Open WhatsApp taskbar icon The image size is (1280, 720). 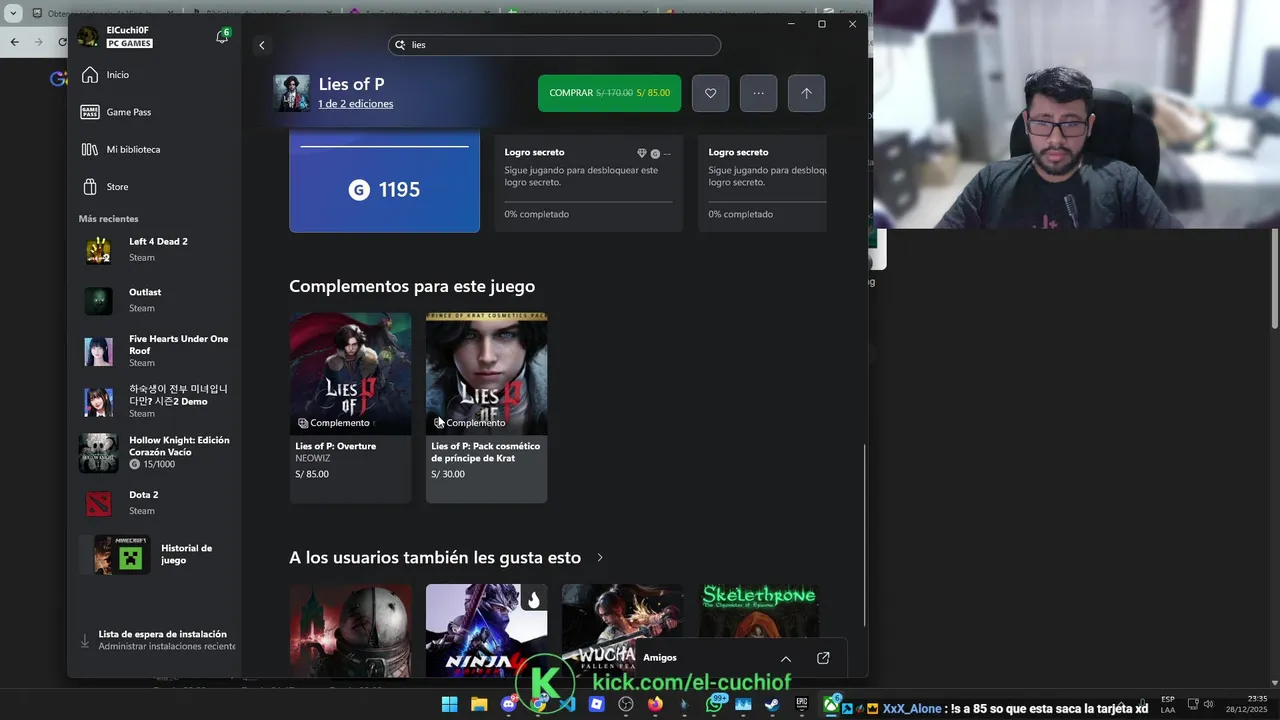coord(714,705)
